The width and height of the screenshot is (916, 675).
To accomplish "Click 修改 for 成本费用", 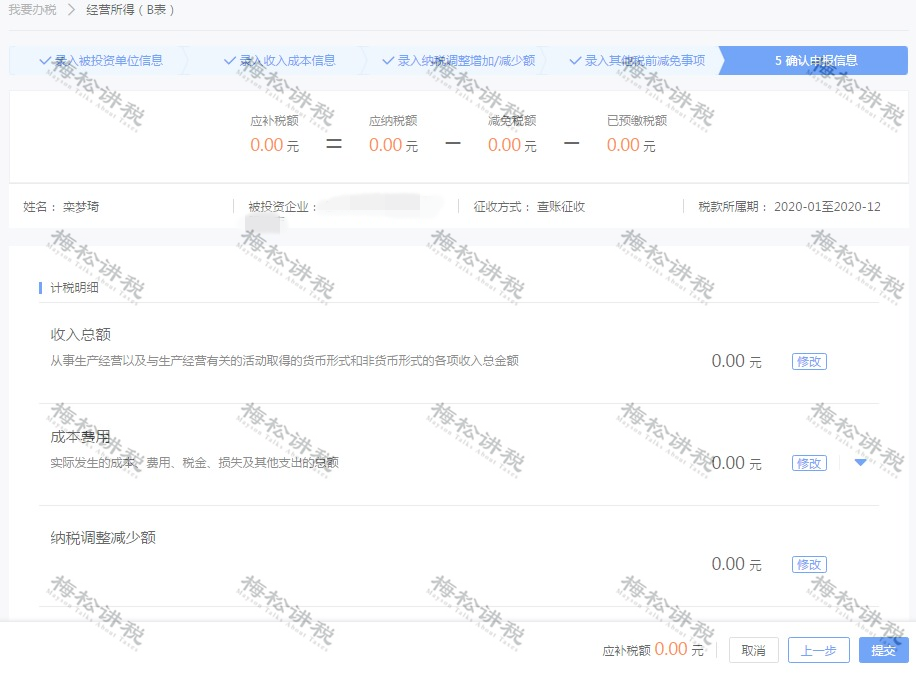I will point(809,463).
